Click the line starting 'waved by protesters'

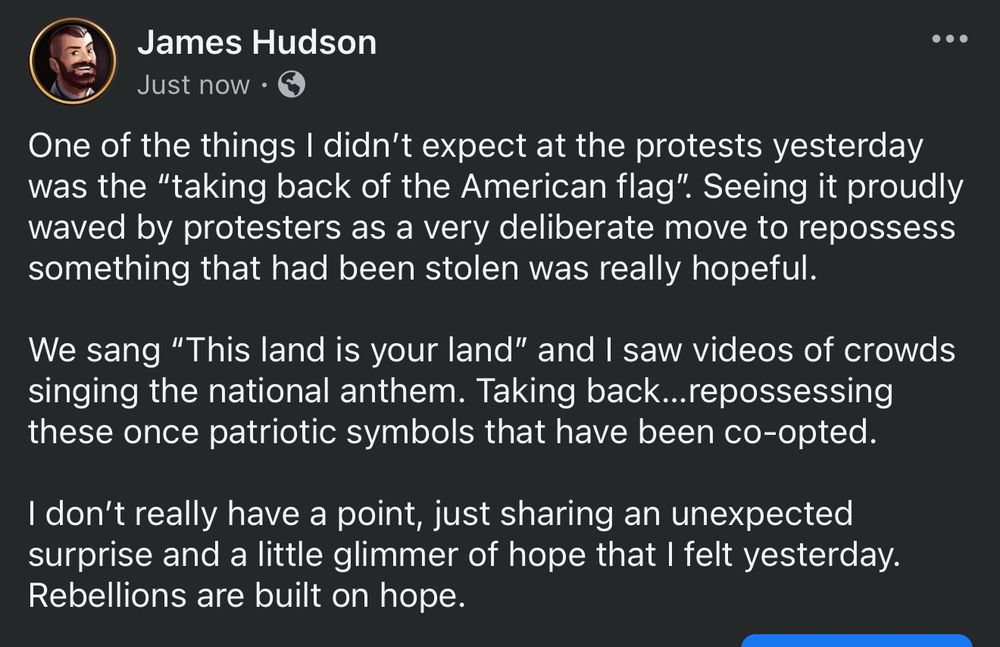click(x=490, y=228)
